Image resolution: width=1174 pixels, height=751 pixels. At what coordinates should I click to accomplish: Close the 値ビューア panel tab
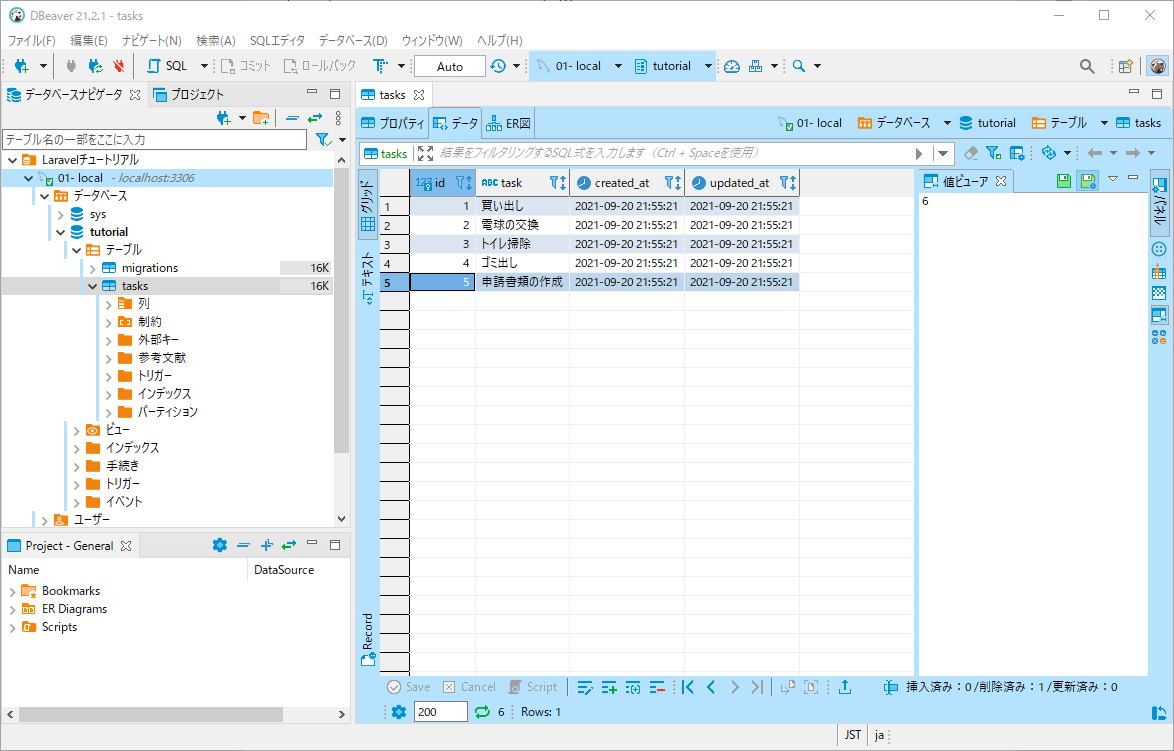coord(1001,181)
